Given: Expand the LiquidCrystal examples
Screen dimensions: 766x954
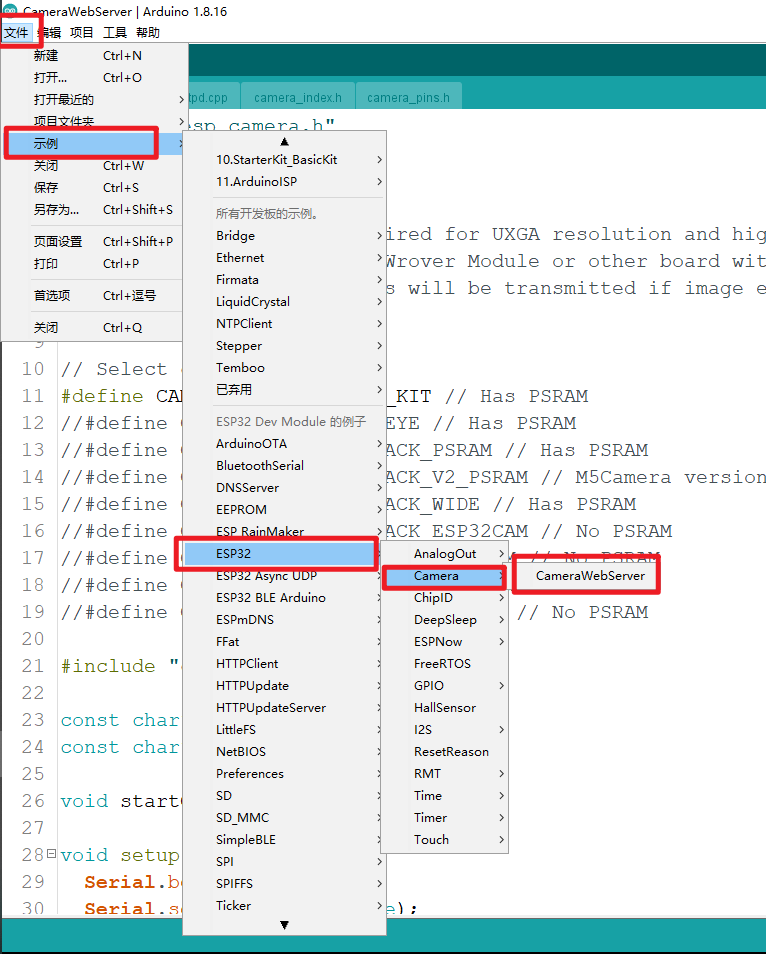Looking at the screenshot, I should [x=284, y=302].
